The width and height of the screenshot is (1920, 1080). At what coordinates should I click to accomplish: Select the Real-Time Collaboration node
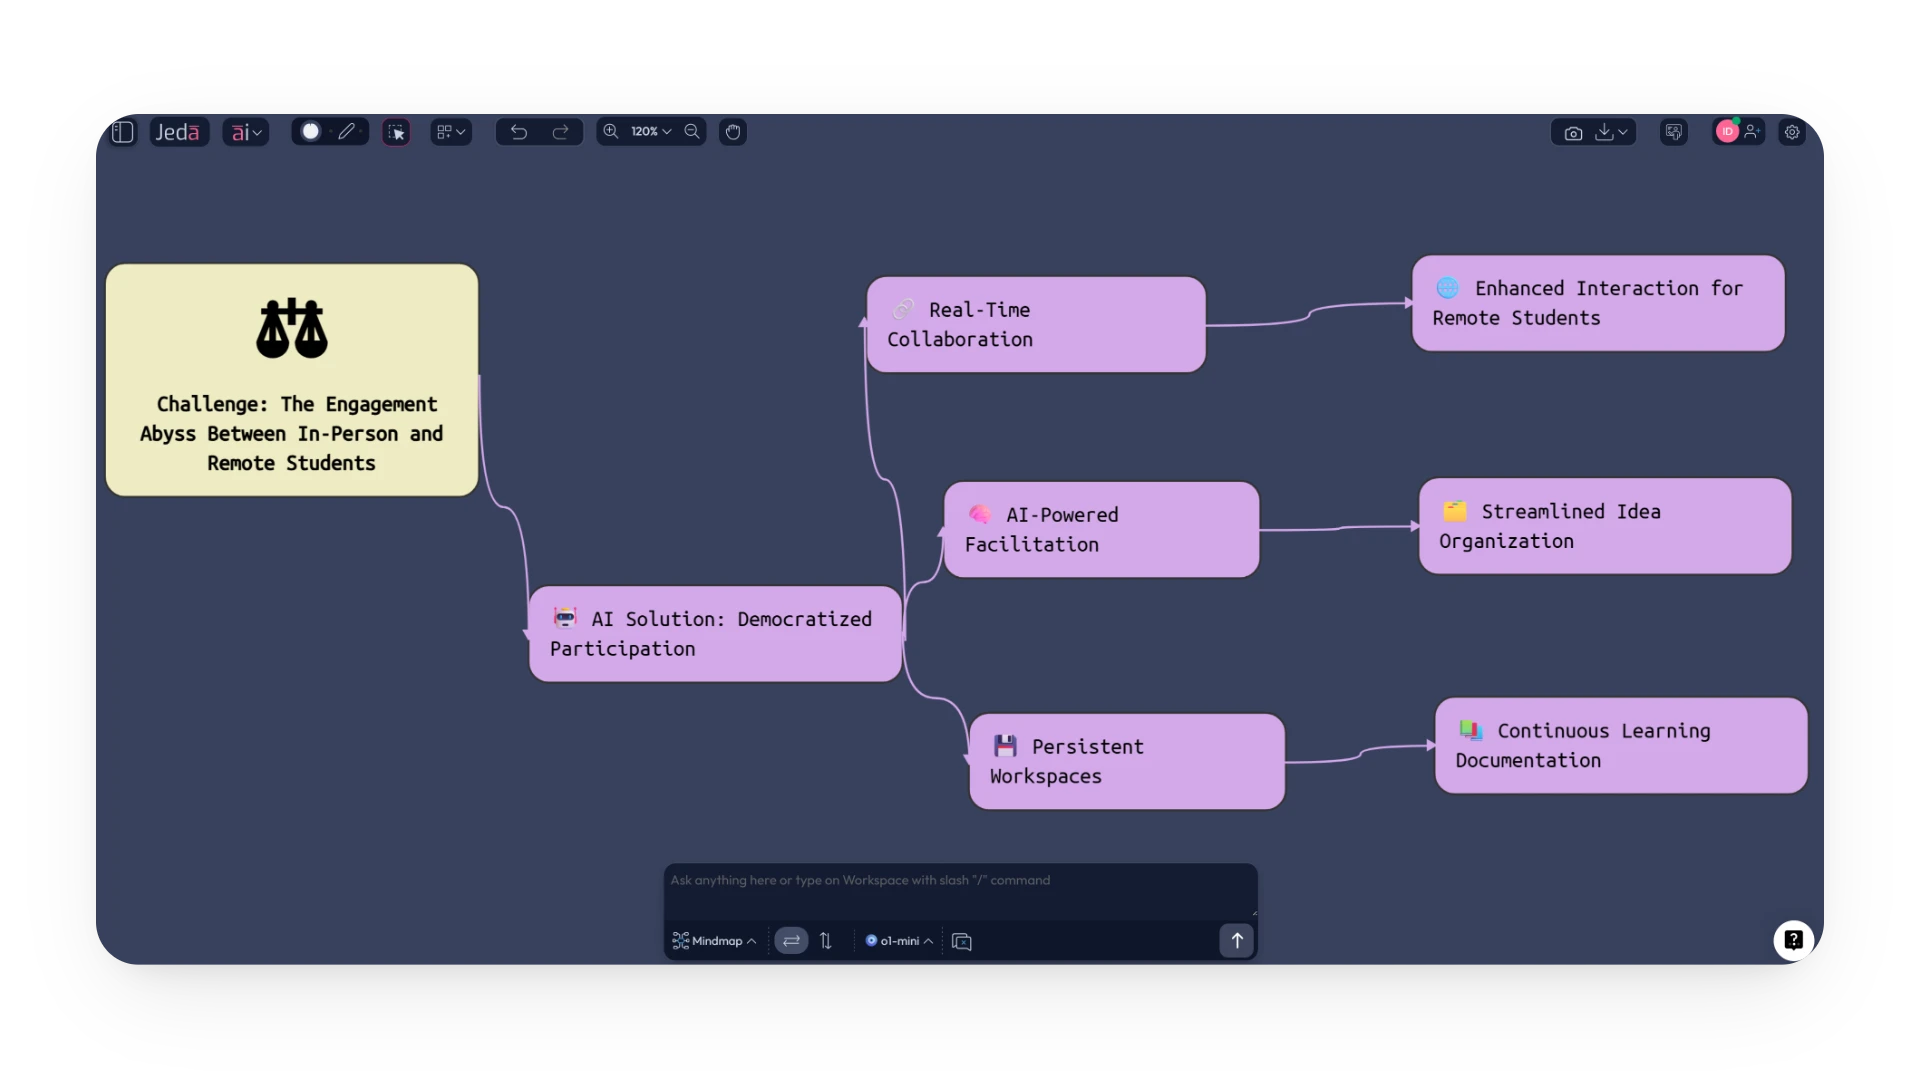pyautogui.click(x=1036, y=325)
